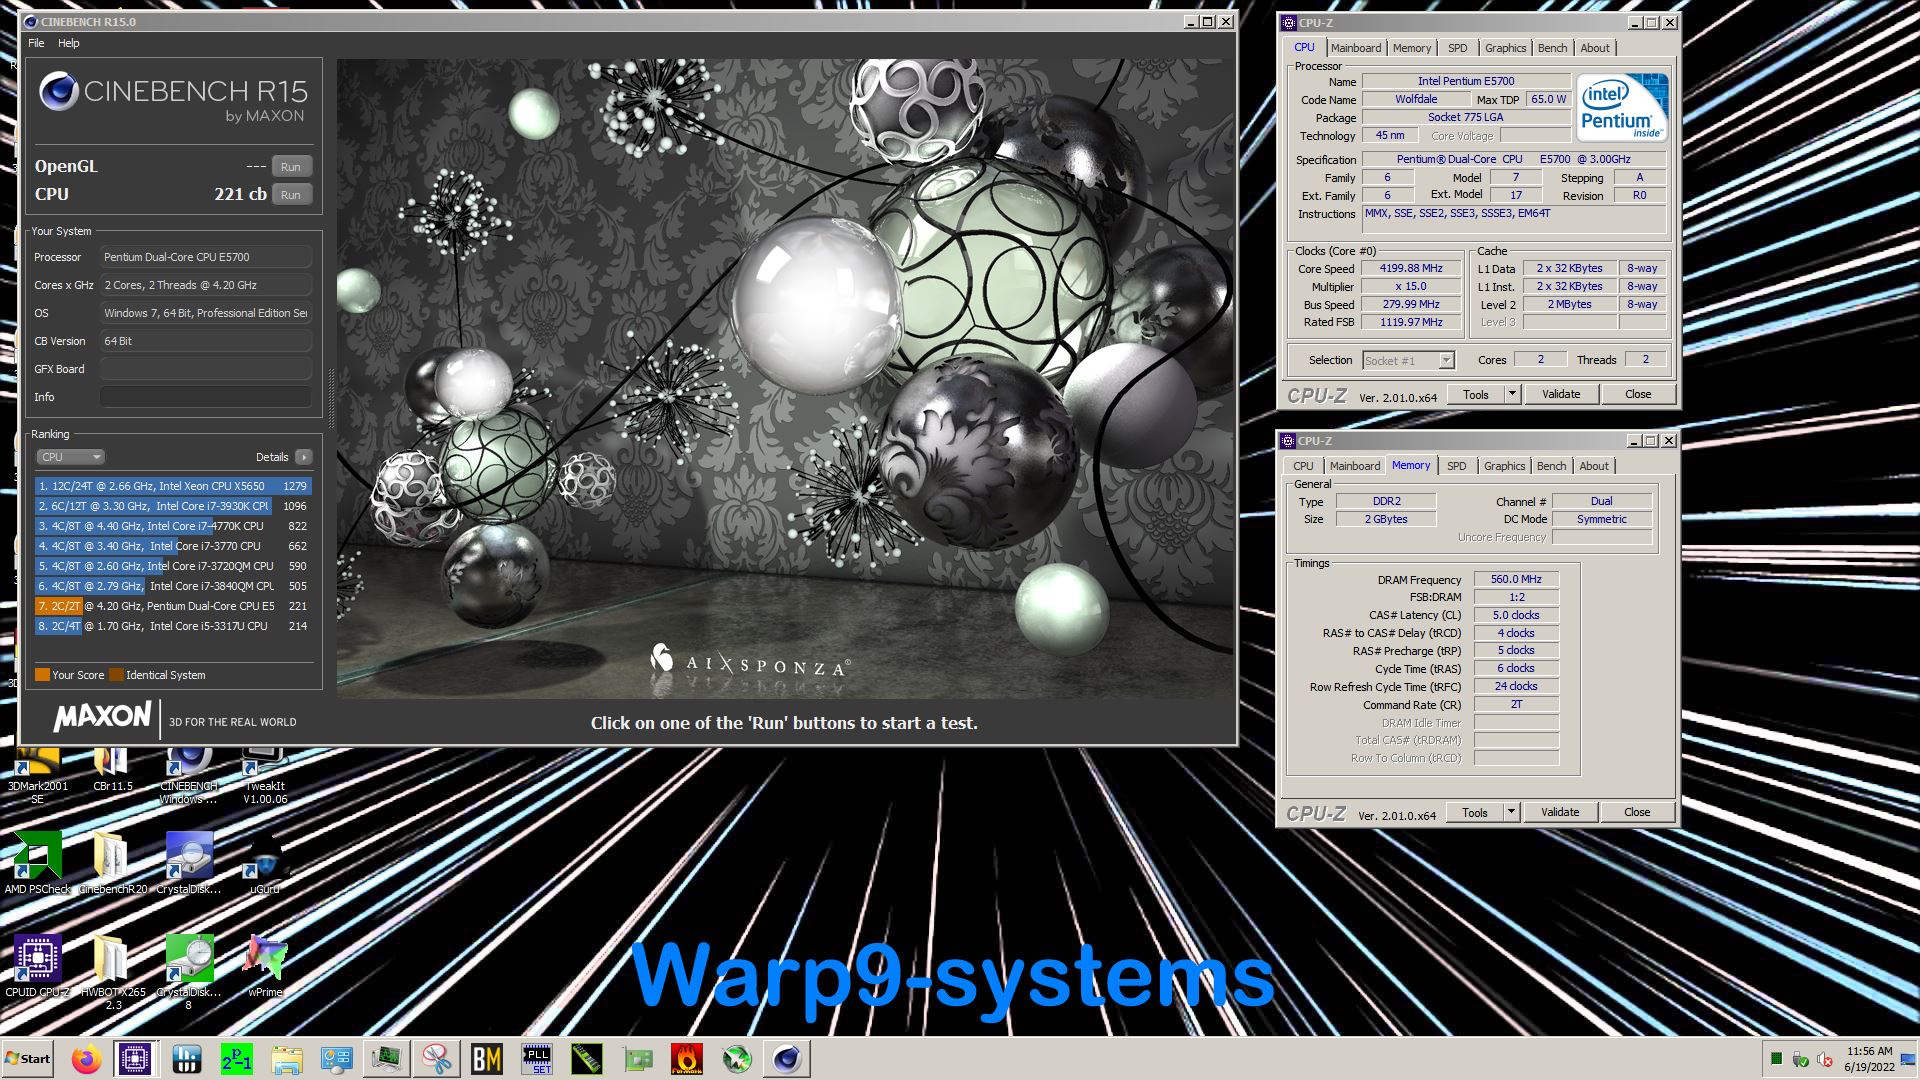Open Tools dropdown arrow in lower CPU-Z
1920x1080 pixels.
point(1511,813)
